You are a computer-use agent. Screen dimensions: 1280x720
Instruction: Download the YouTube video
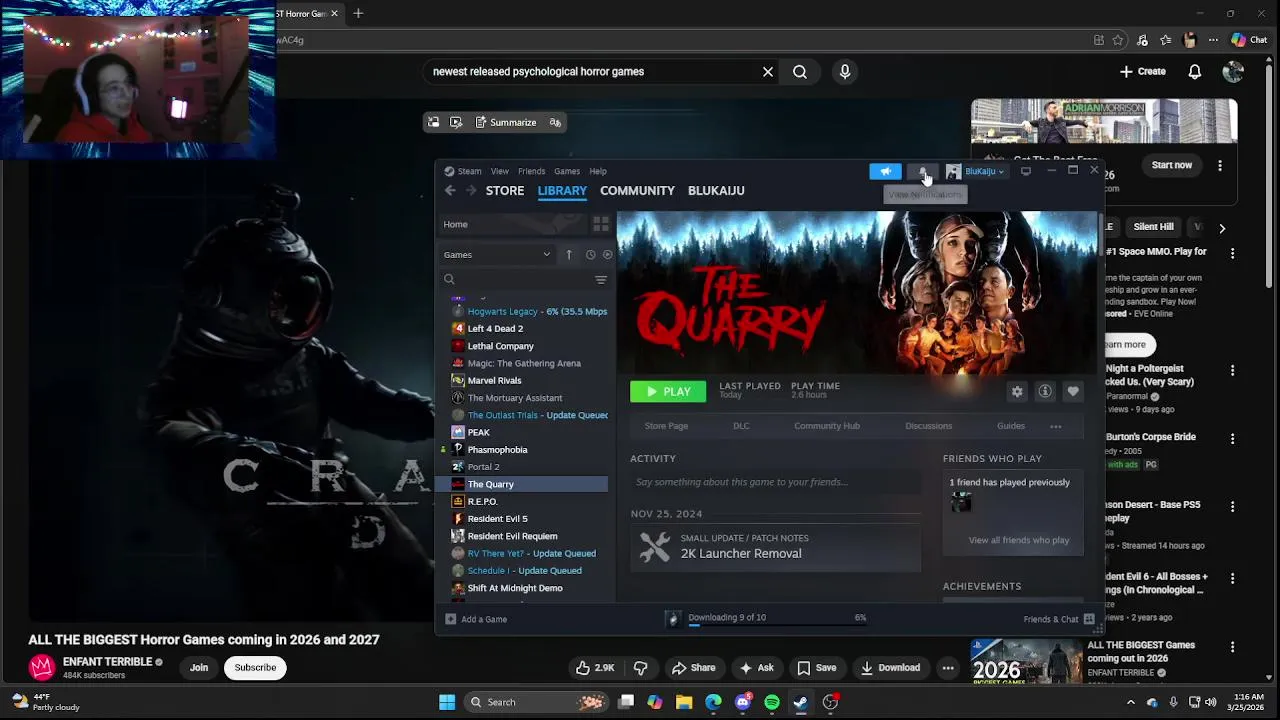tap(890, 668)
